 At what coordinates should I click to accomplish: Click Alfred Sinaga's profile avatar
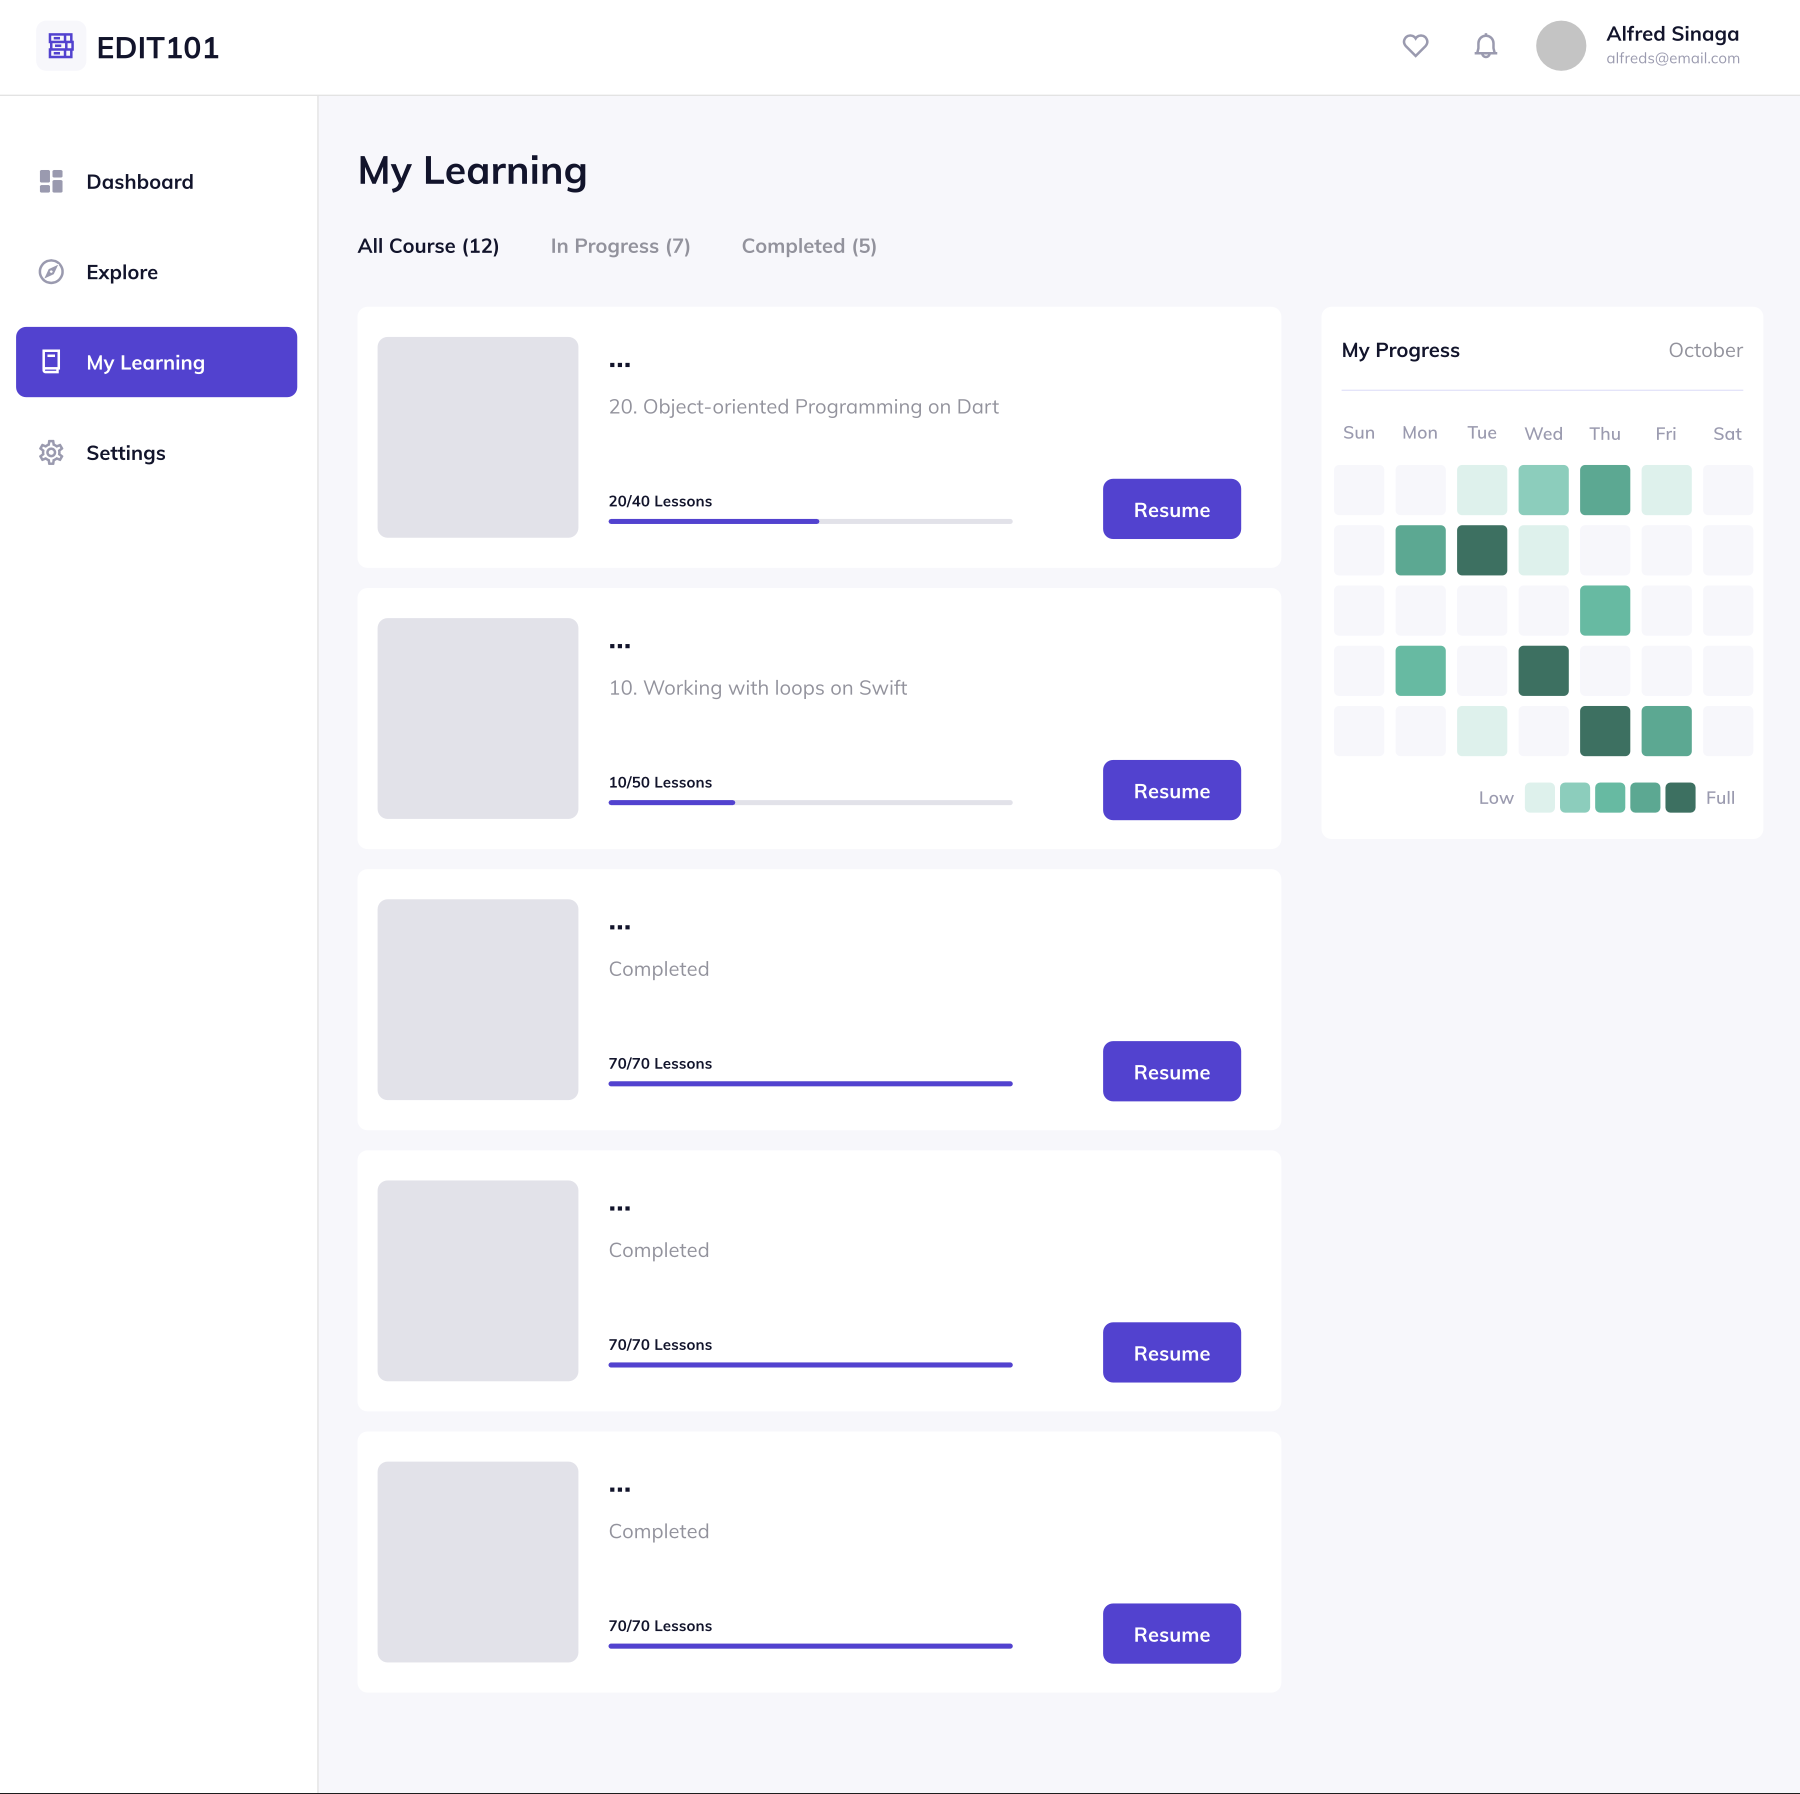[x=1560, y=46]
